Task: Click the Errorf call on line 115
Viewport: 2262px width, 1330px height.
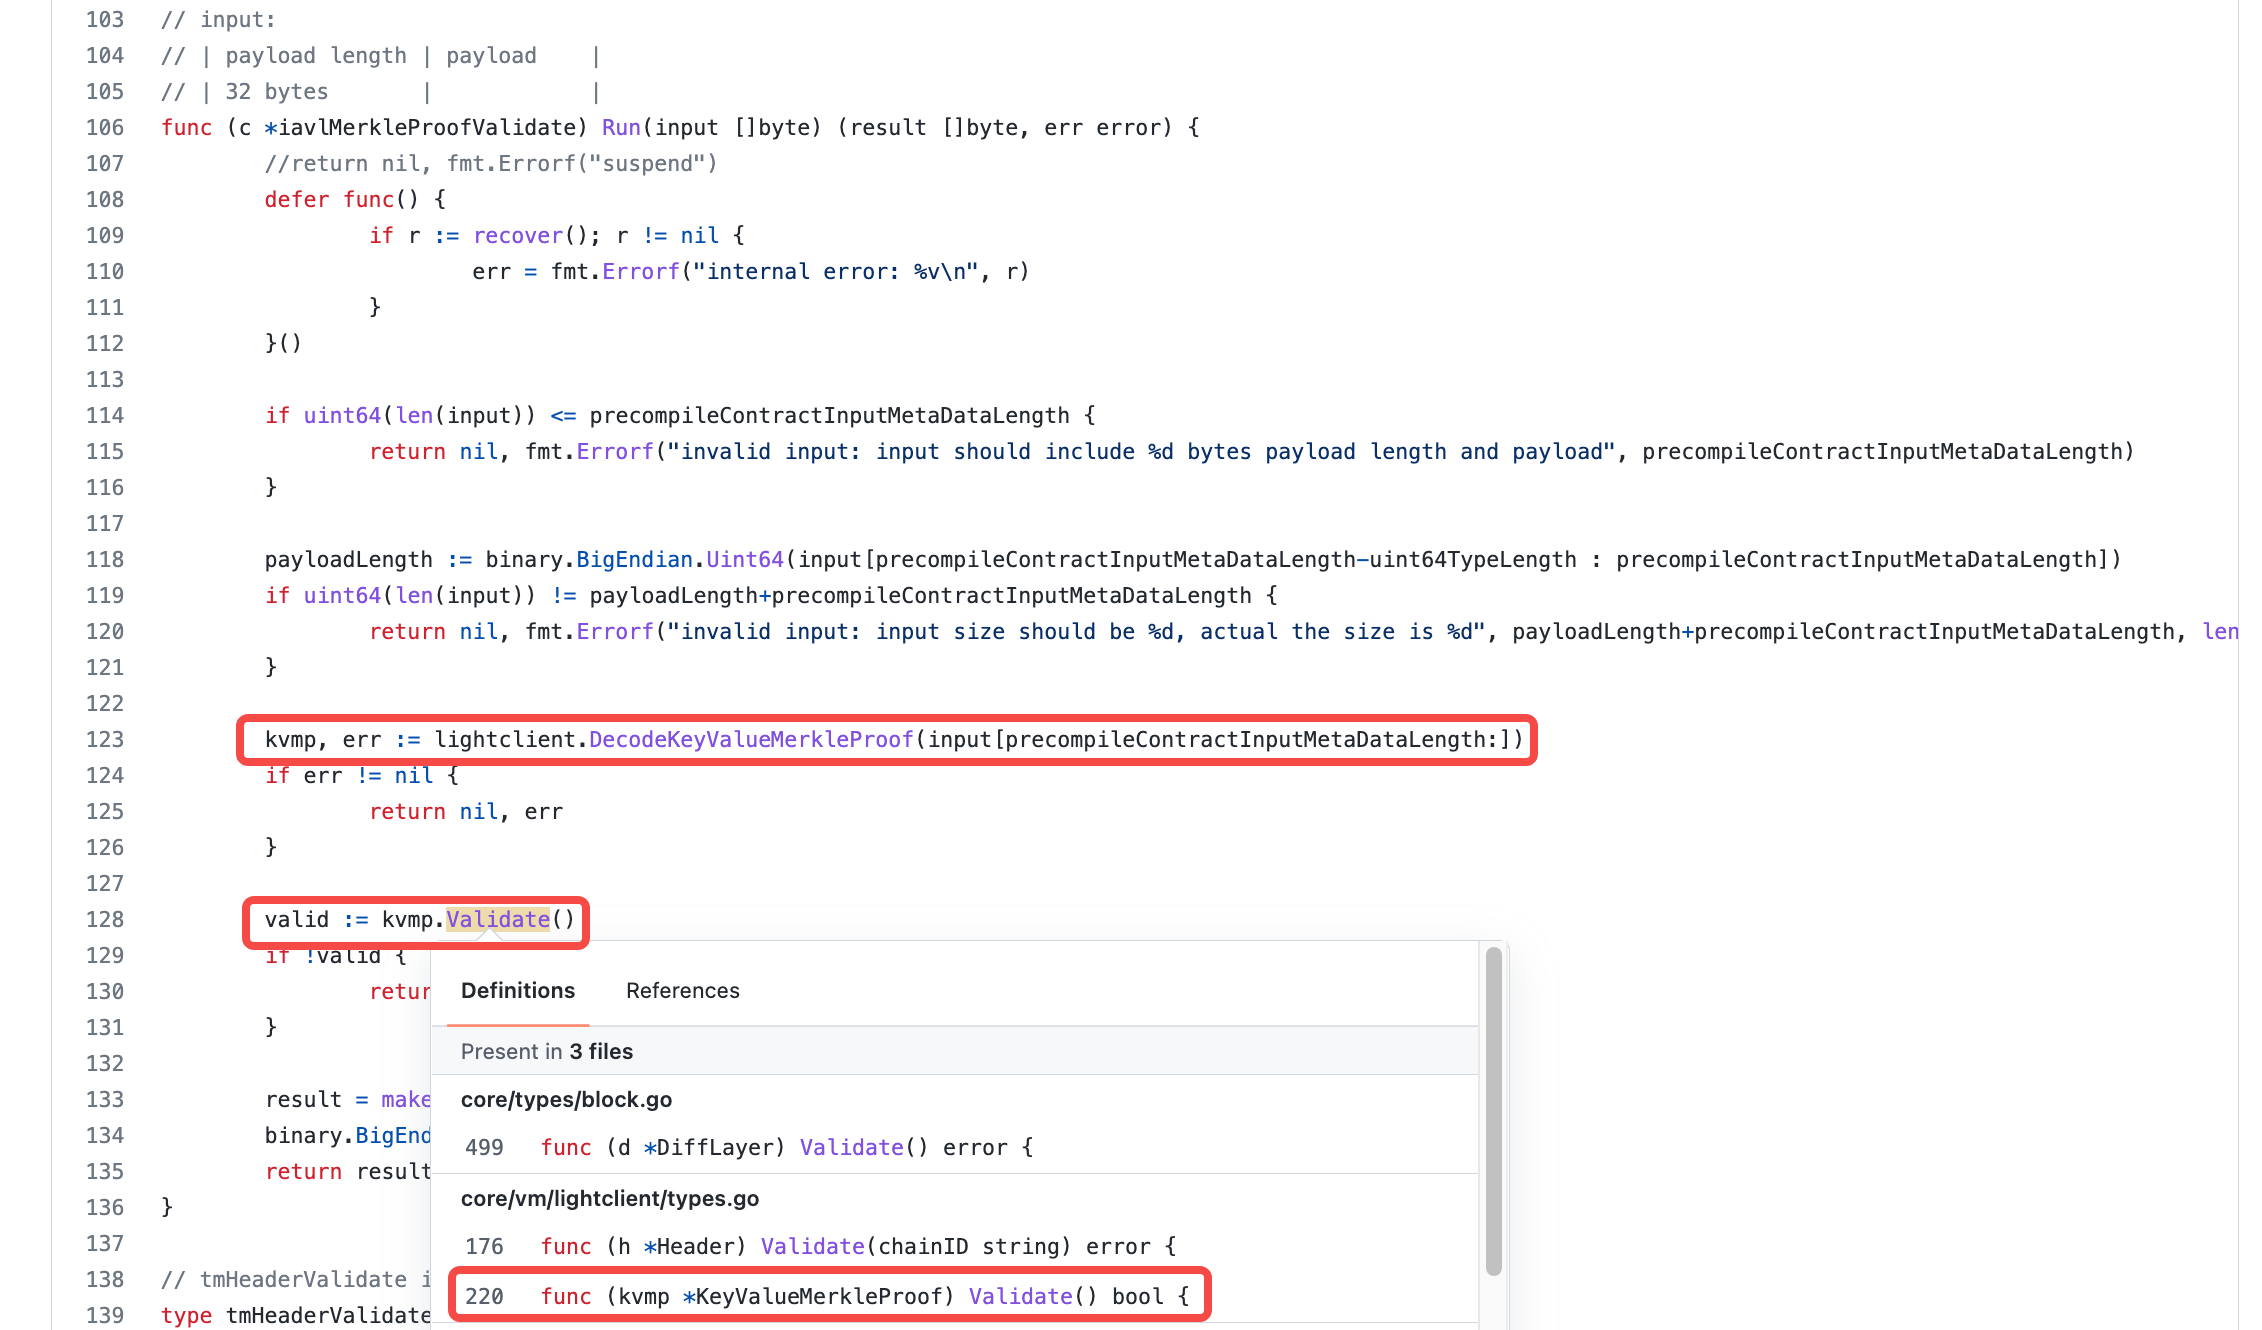Action: coord(614,451)
